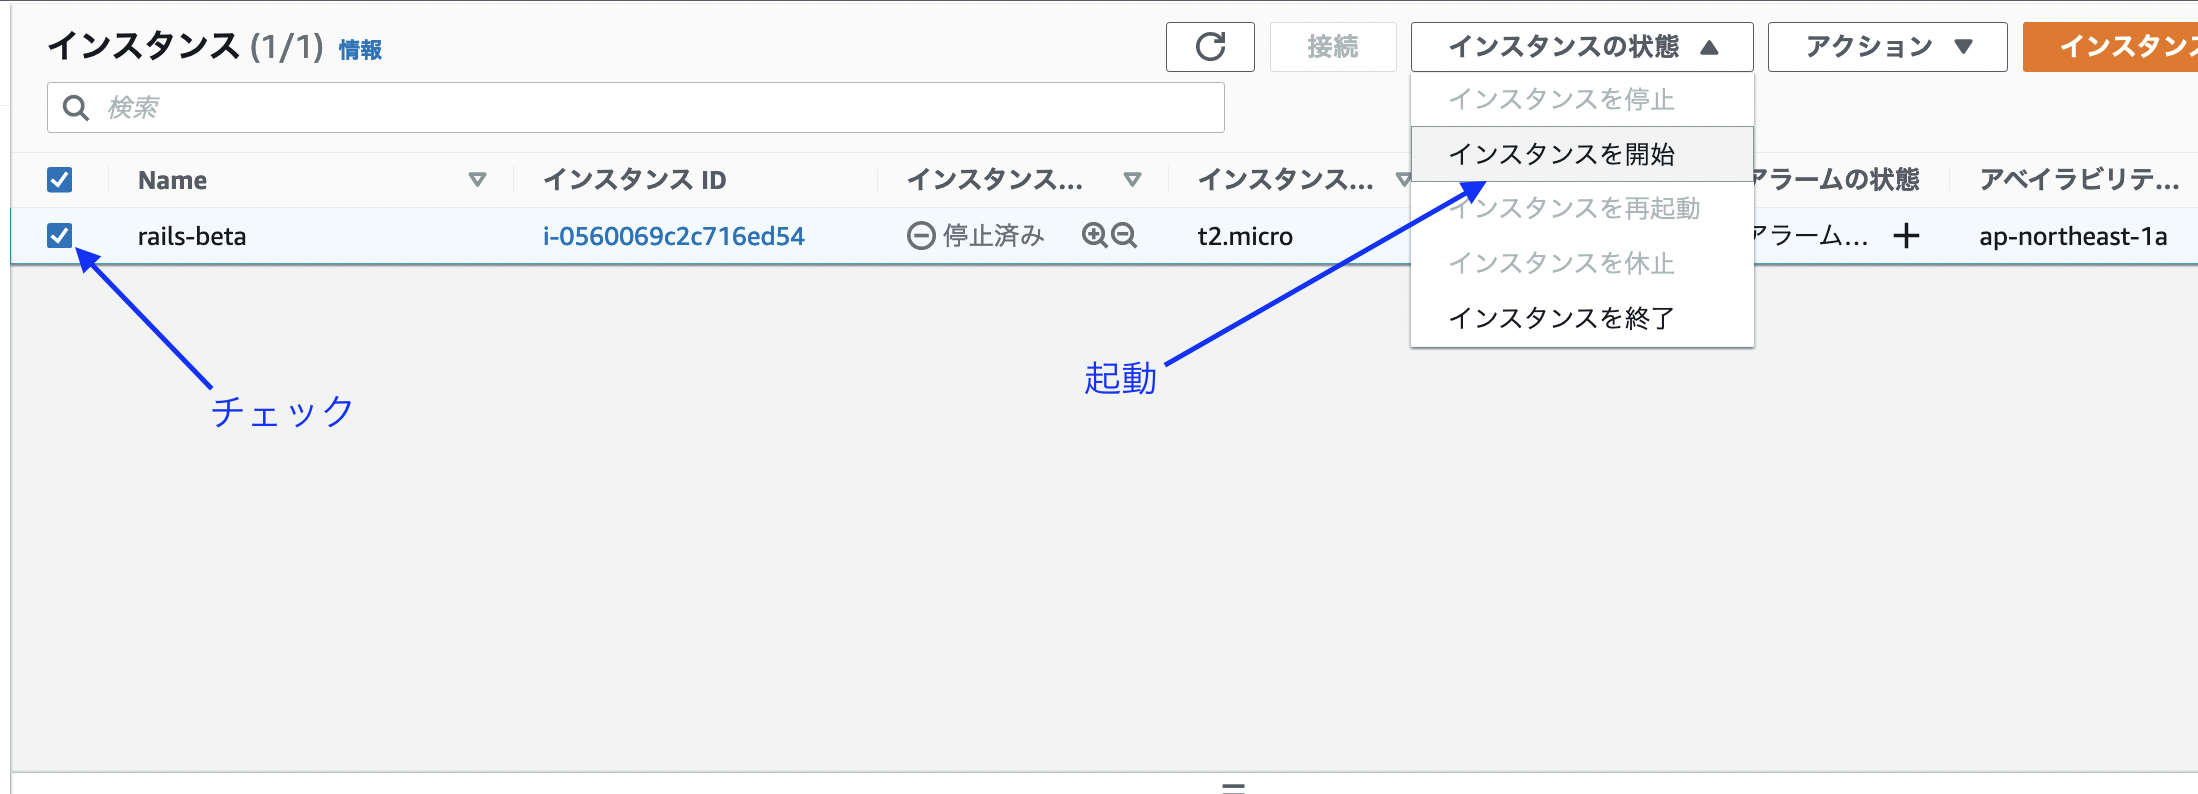
Task: Uncheck the rails-beta instance checkbox
Action: 60,236
